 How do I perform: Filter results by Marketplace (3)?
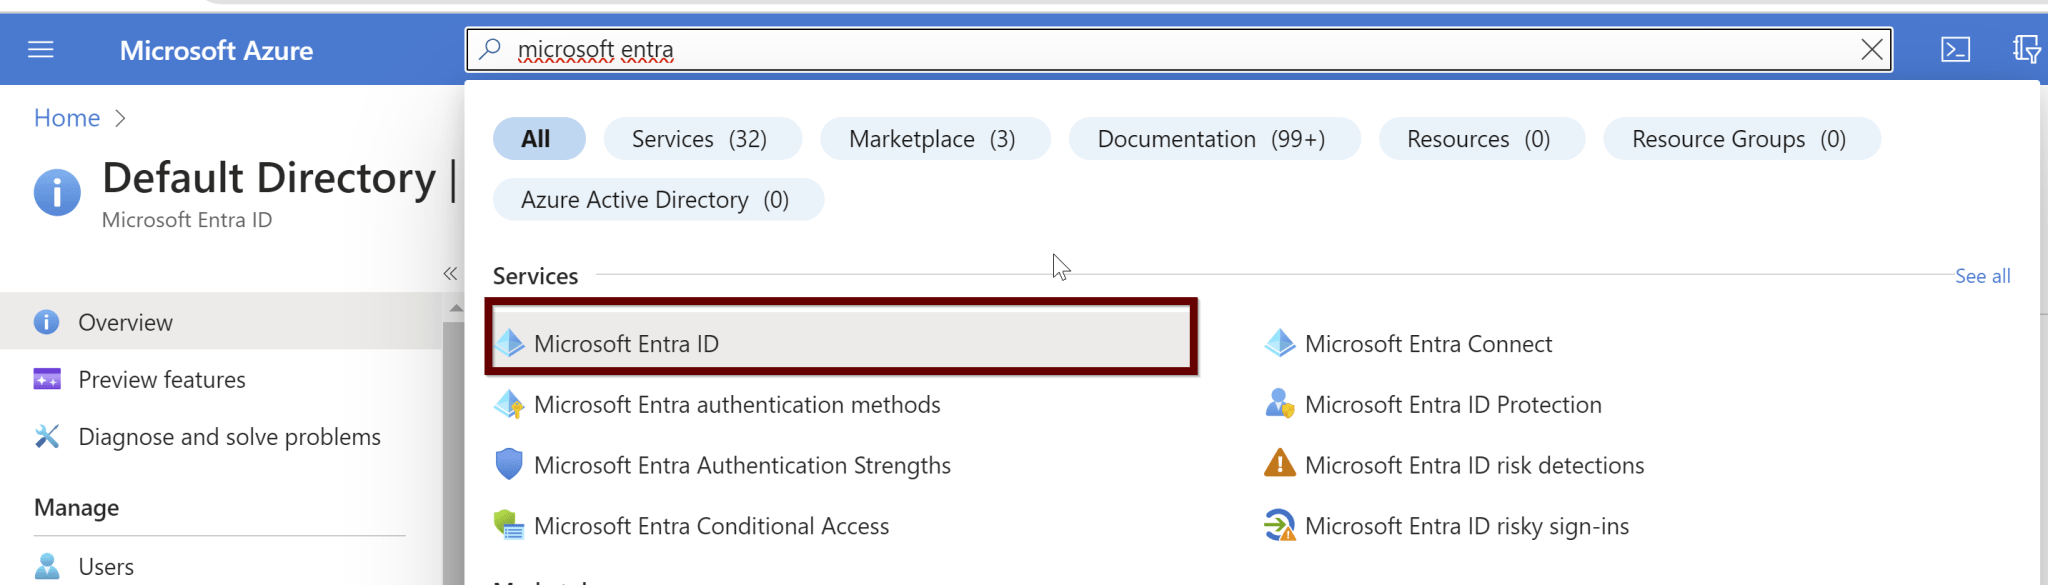coord(935,139)
